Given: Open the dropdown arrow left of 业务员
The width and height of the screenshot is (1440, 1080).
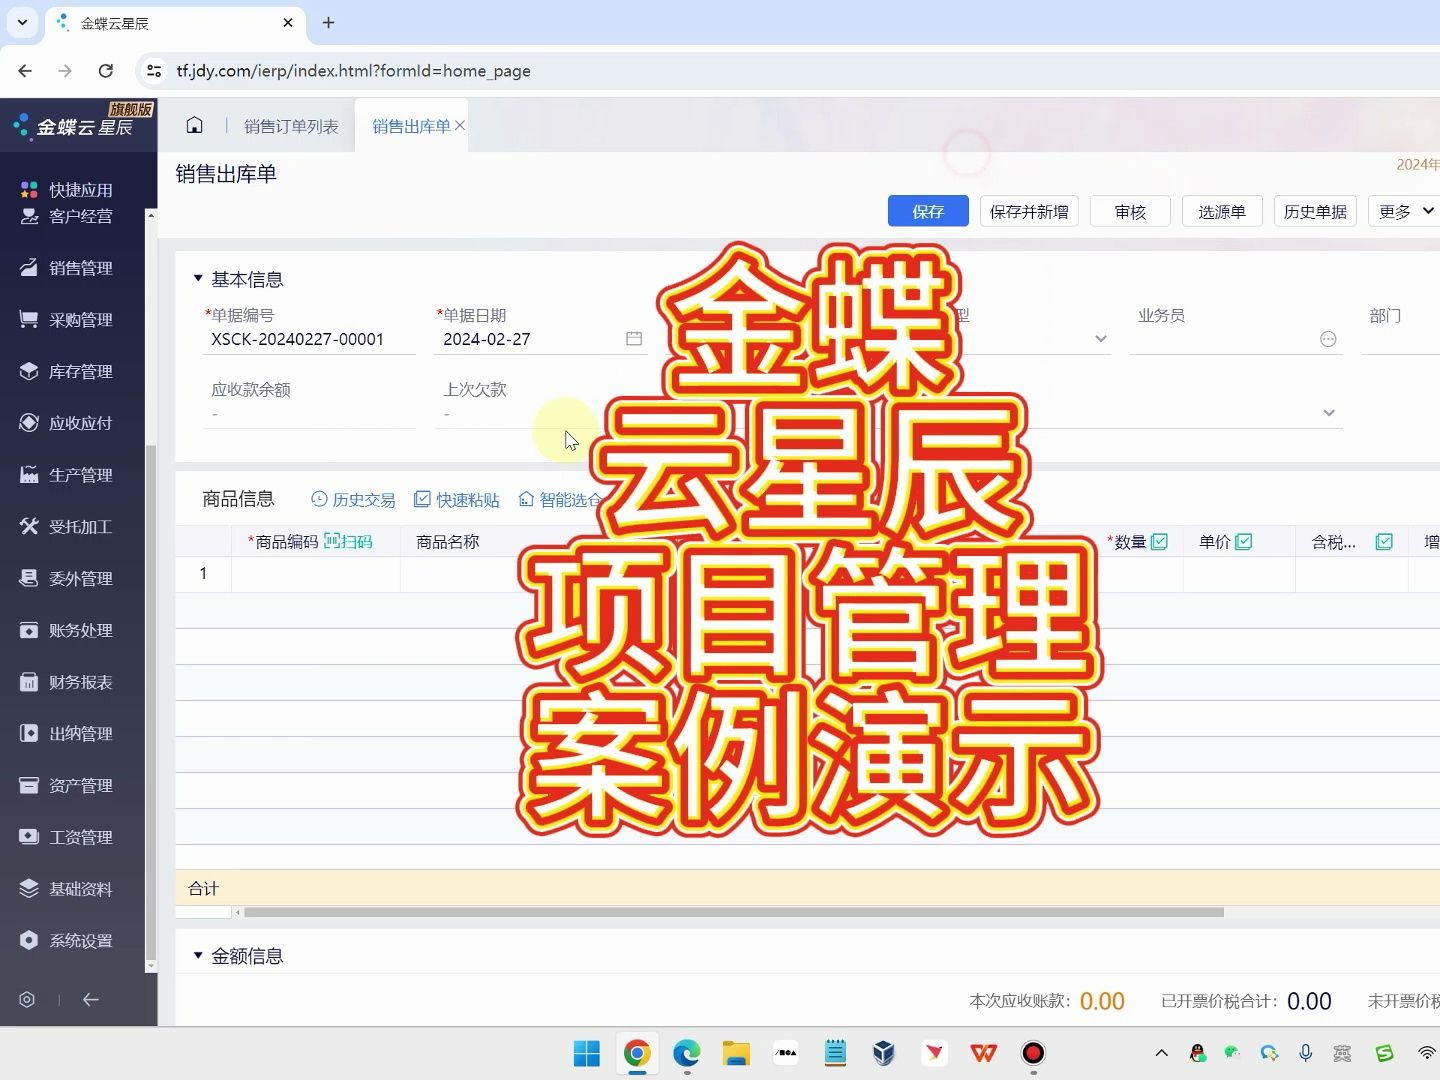Looking at the screenshot, I should pos(1101,339).
